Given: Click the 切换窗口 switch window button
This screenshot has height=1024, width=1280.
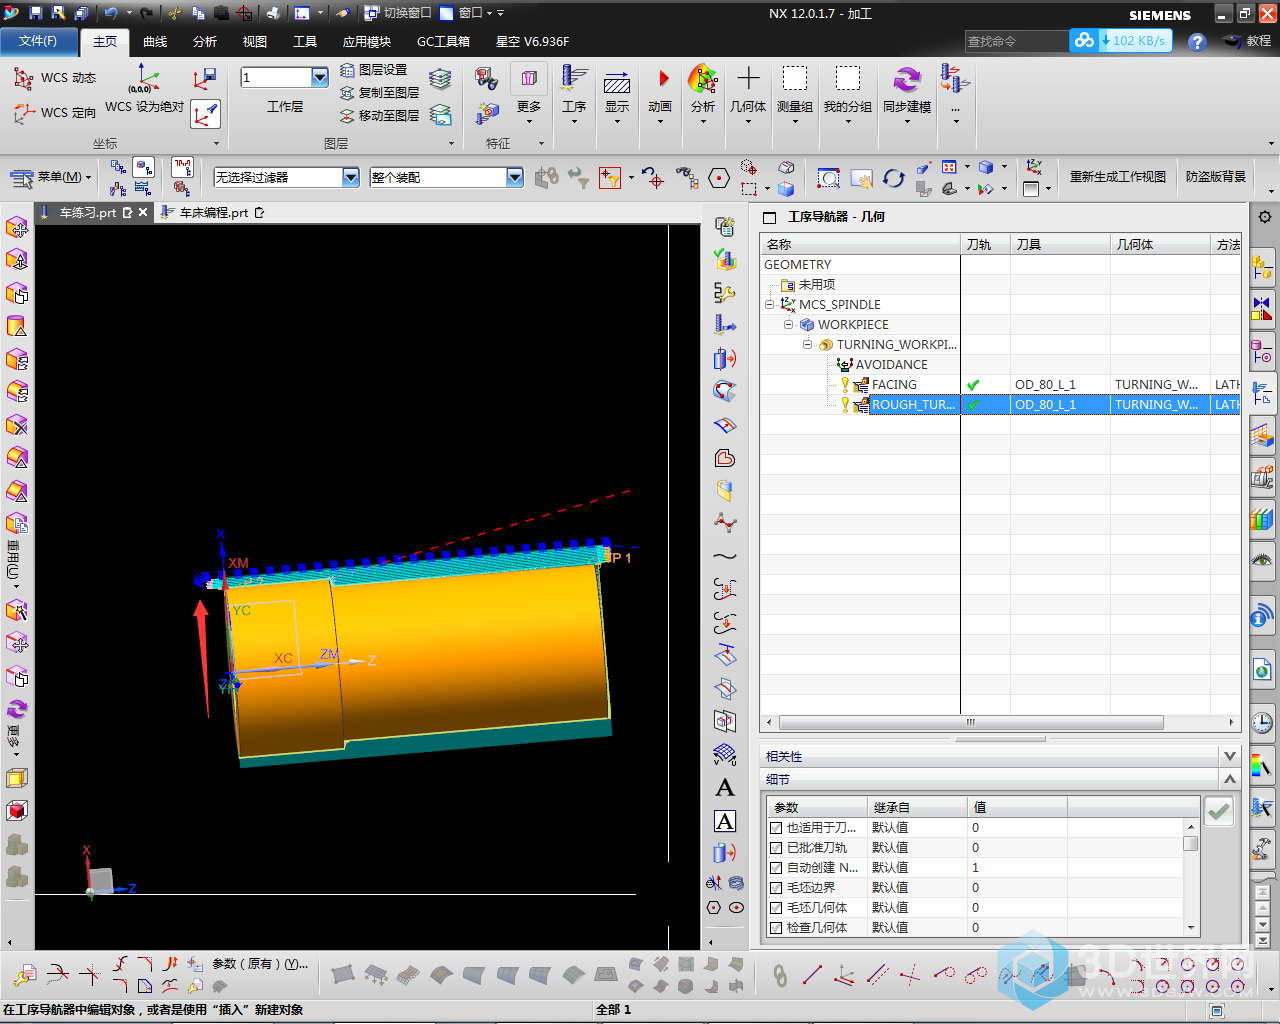Looking at the screenshot, I should [x=398, y=13].
